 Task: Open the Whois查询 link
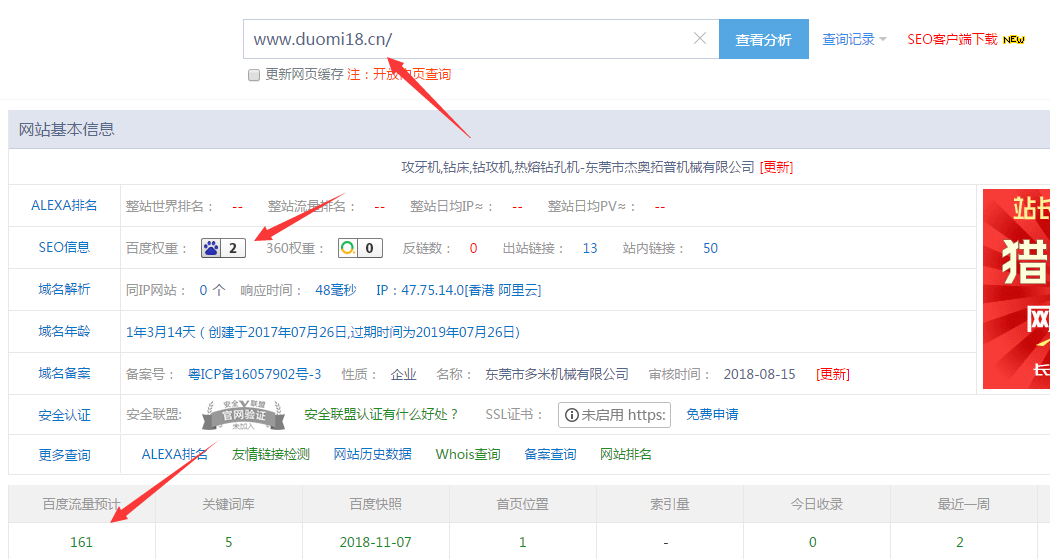[467, 454]
